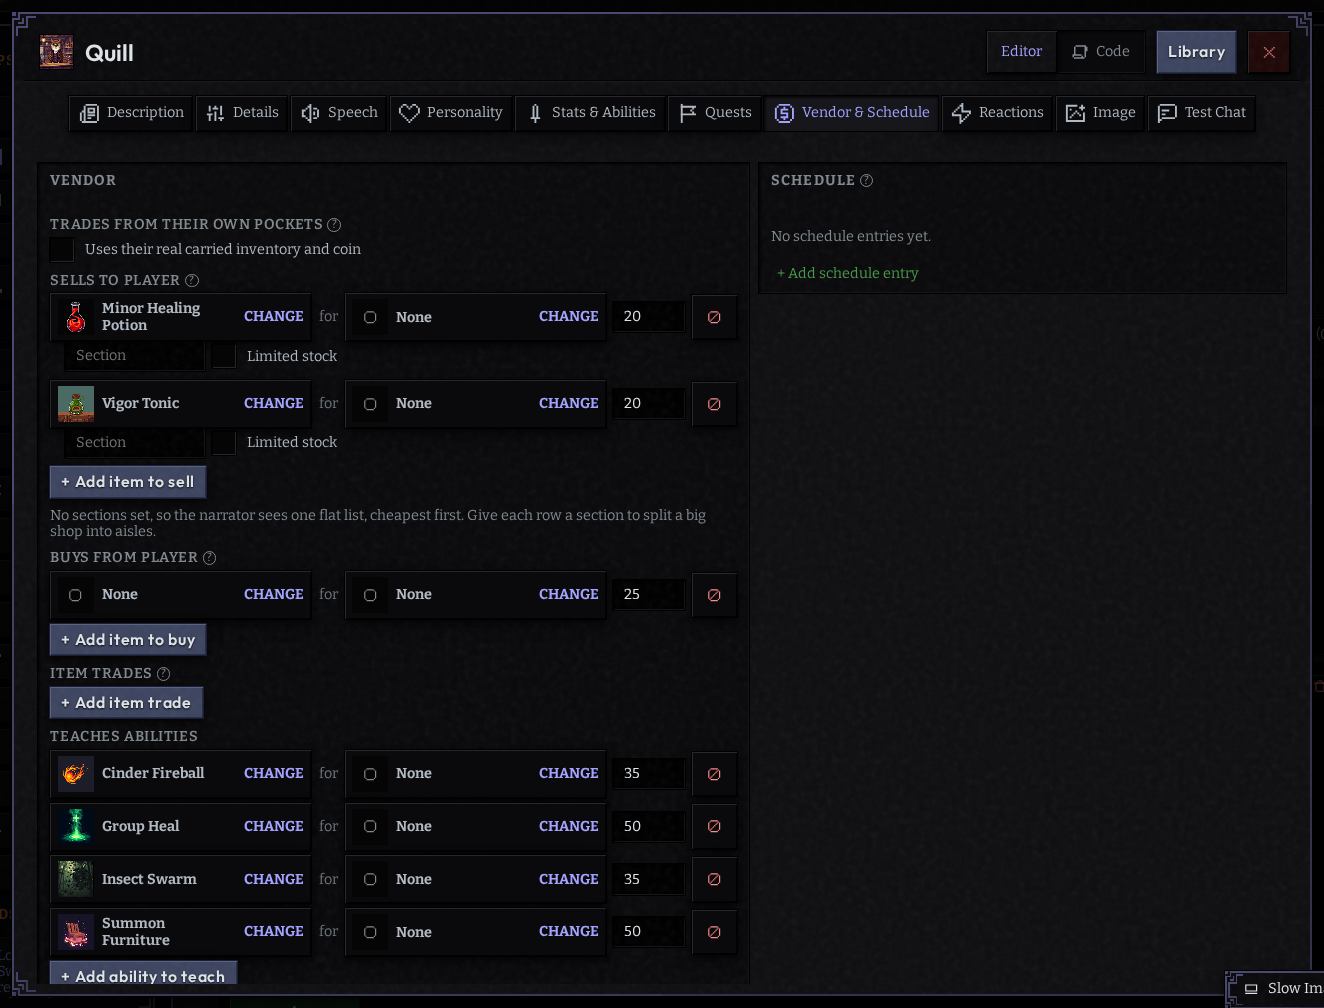Open the Library panel
This screenshot has width=1324, height=1008.
(x=1196, y=52)
